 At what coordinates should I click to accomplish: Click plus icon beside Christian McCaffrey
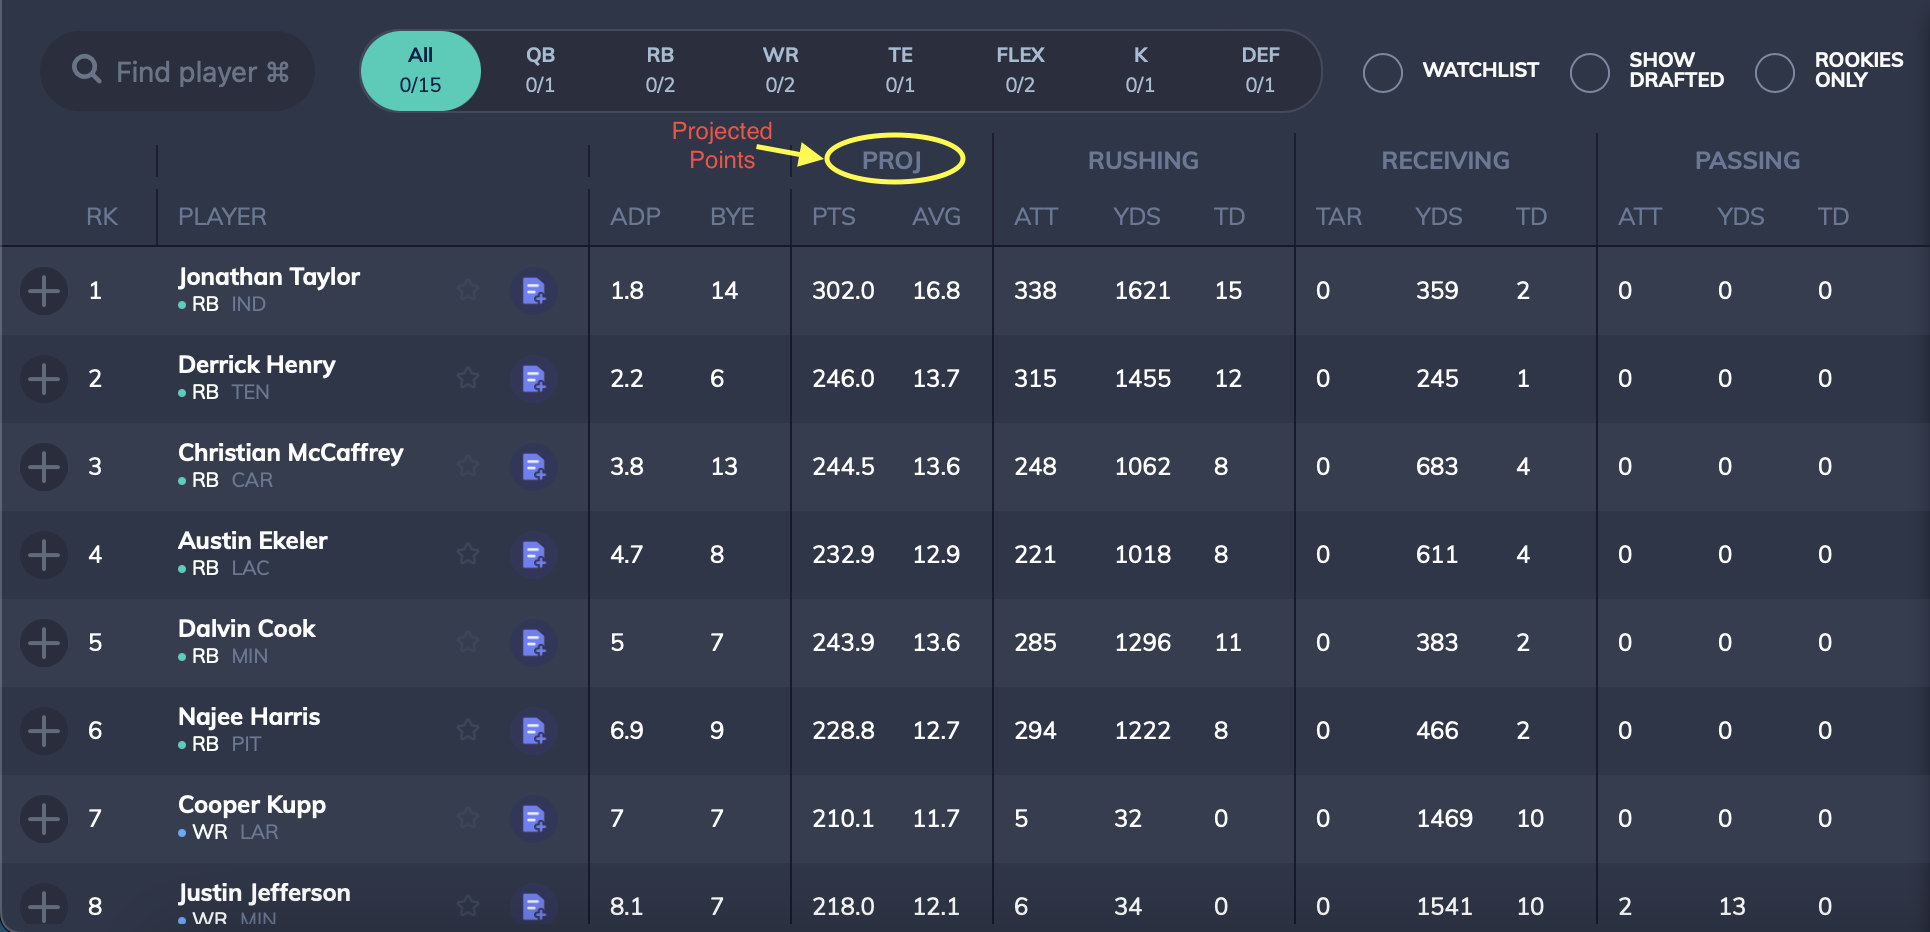pyautogui.click(x=44, y=467)
